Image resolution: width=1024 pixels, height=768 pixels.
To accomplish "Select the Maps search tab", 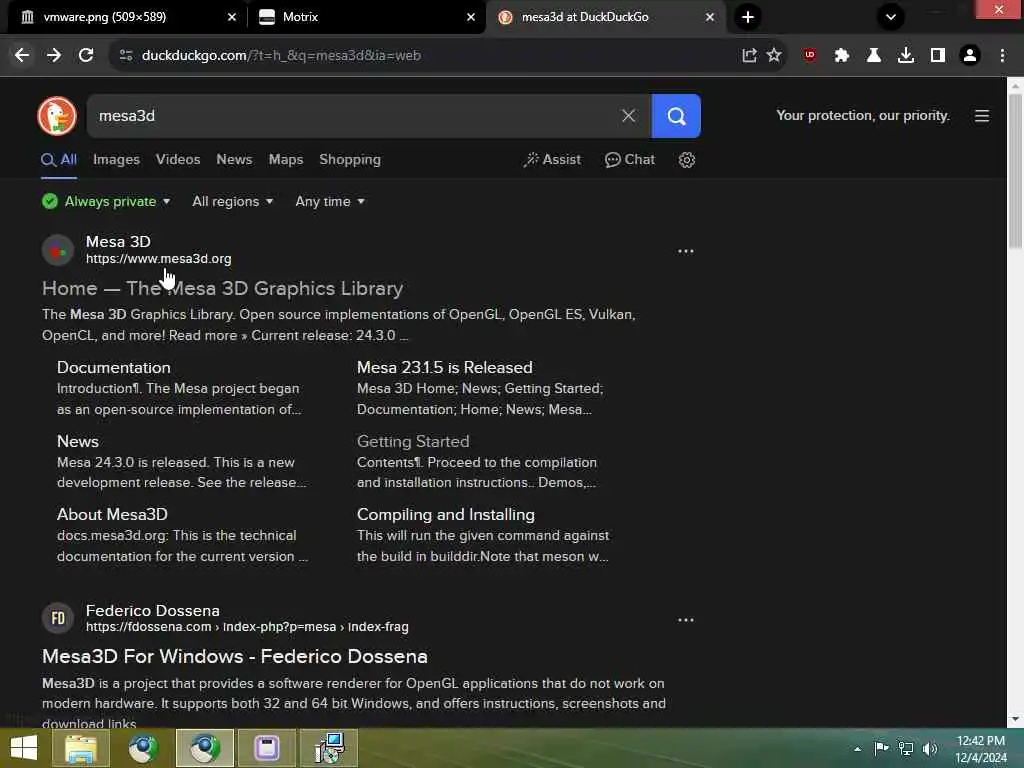I will (x=286, y=159).
